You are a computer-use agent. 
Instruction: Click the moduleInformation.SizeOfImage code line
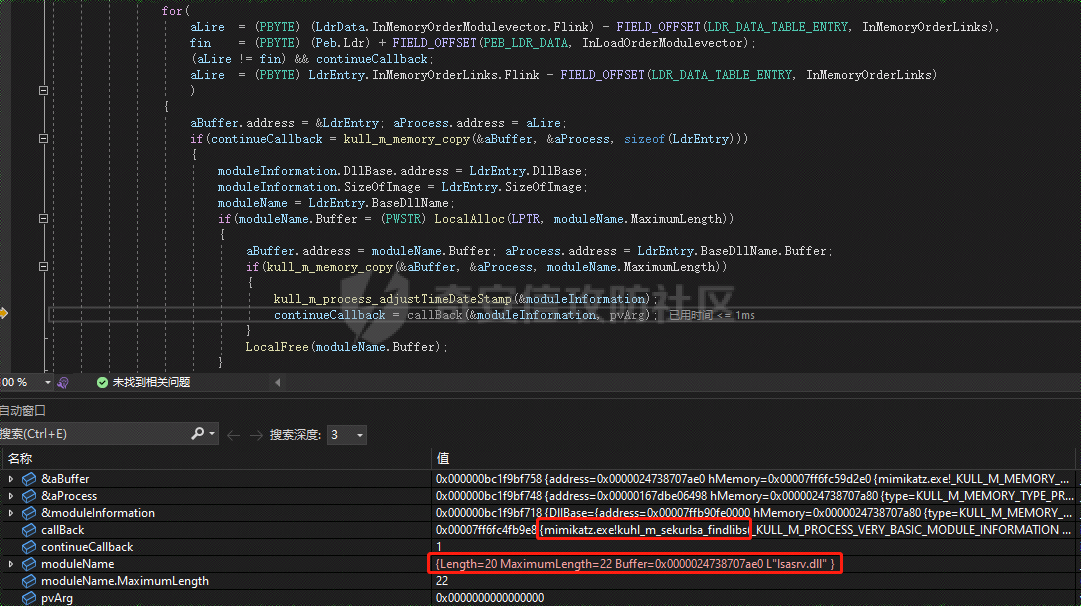point(403,187)
